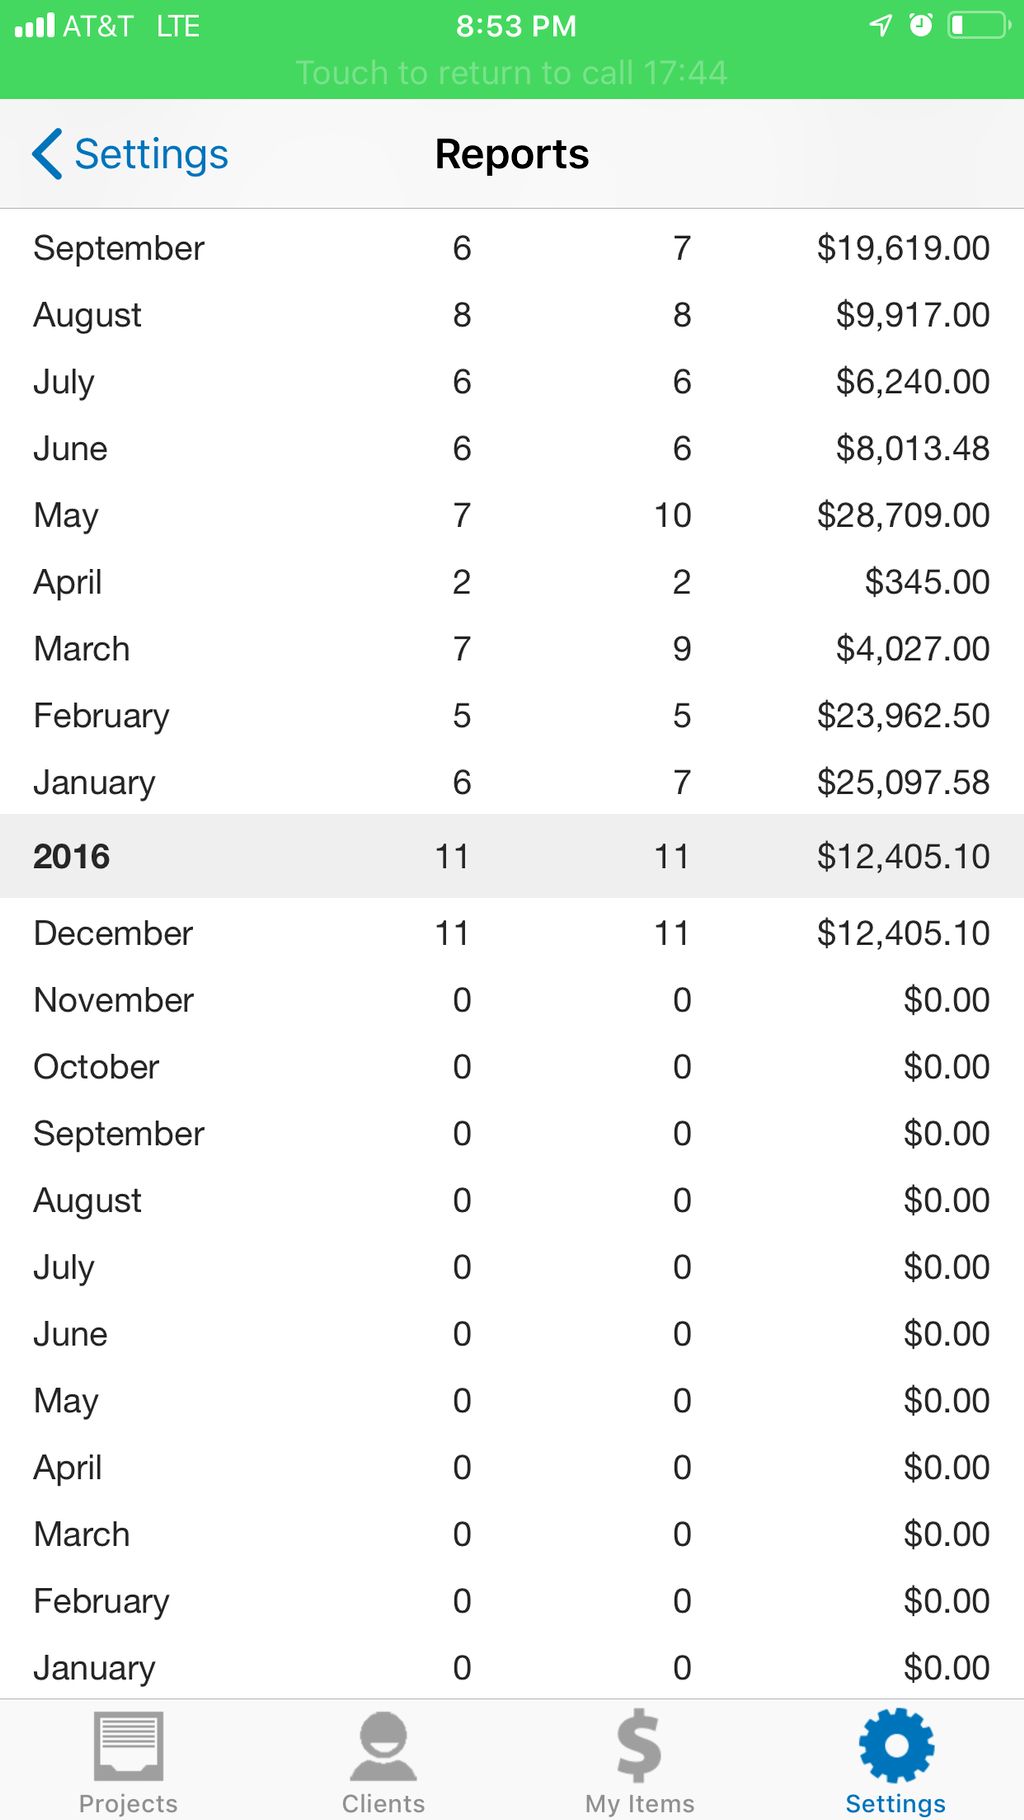Image resolution: width=1024 pixels, height=1820 pixels.
Task: Open the April row with $345.00
Action: [512, 582]
